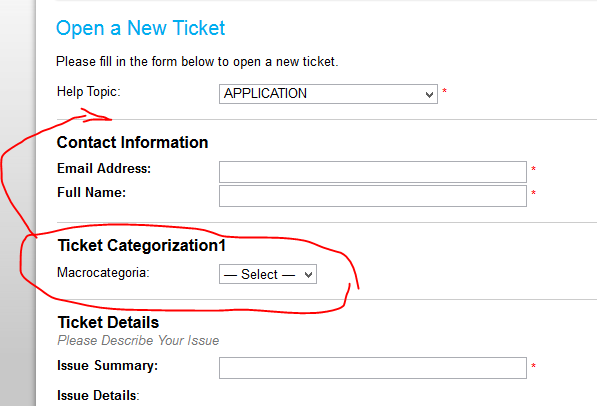This screenshot has width=597, height=406.
Task: Click the Please Describe Your Issue subtitle
Action: pyautogui.click(x=138, y=340)
